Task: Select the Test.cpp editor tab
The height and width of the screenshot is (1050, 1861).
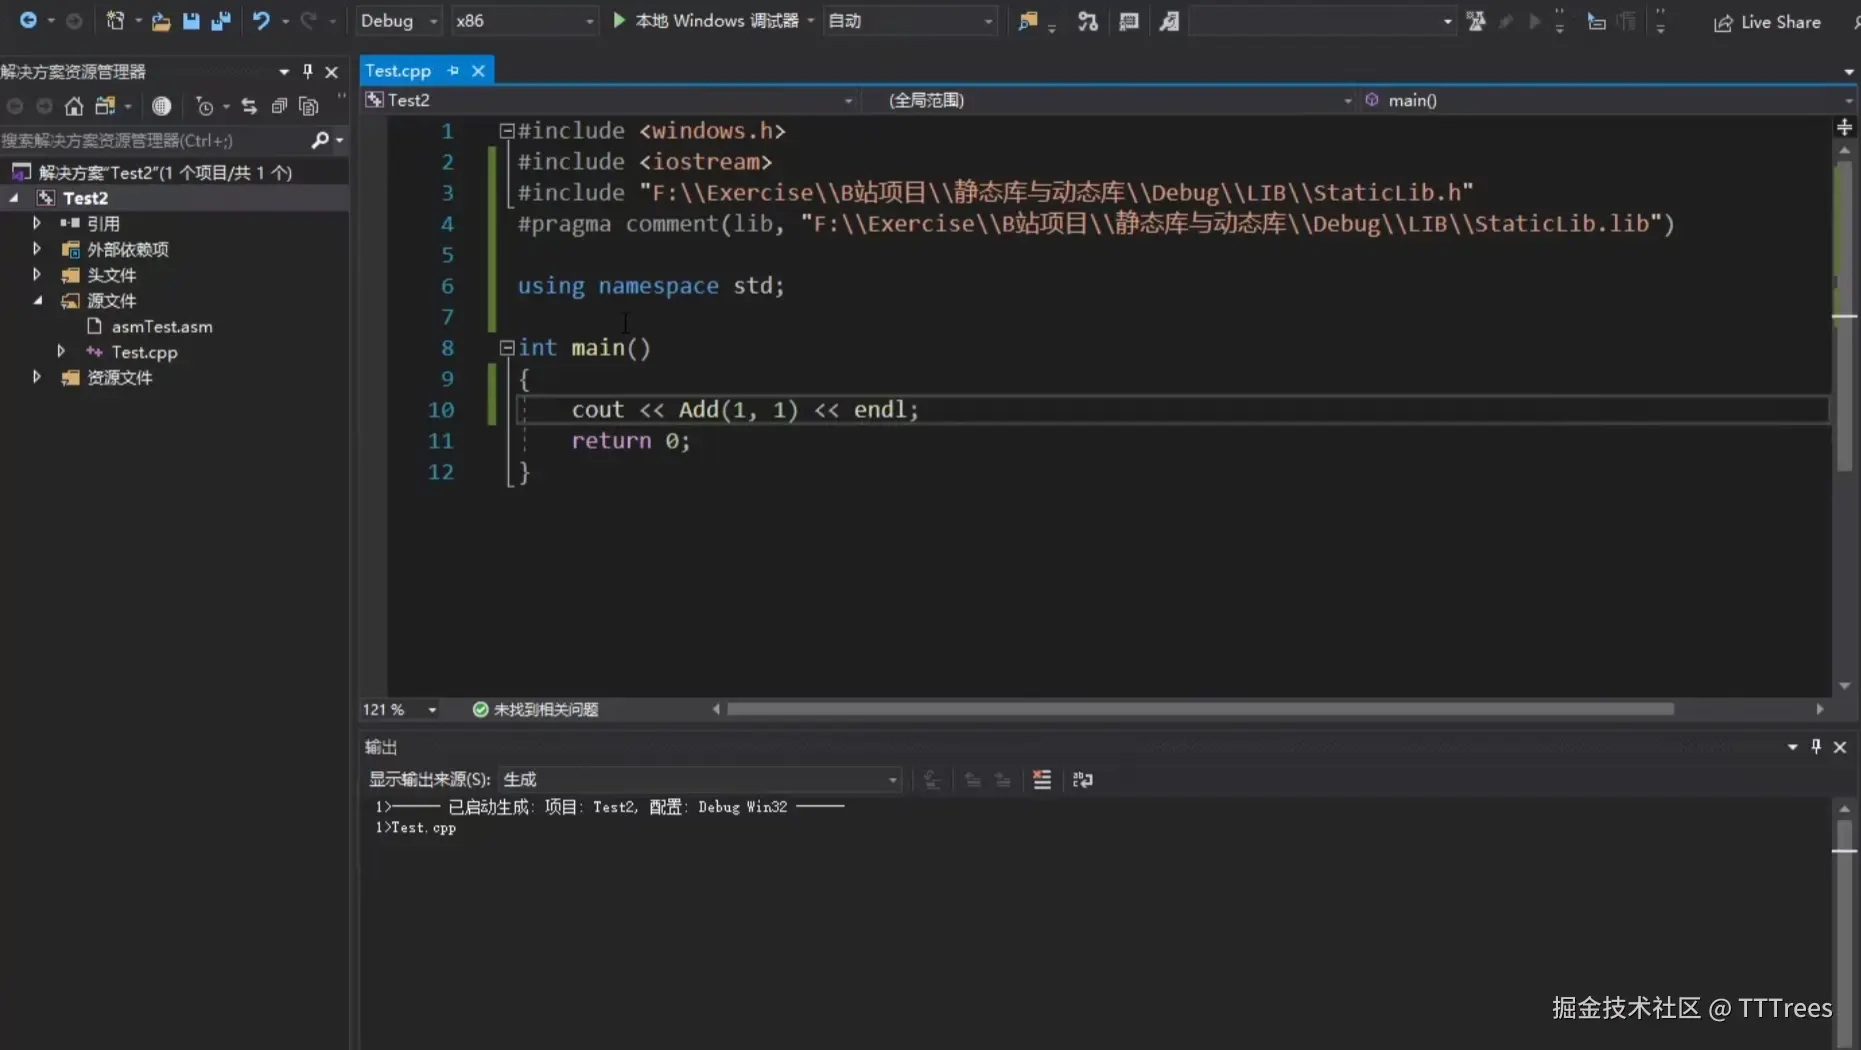Action: tap(398, 70)
